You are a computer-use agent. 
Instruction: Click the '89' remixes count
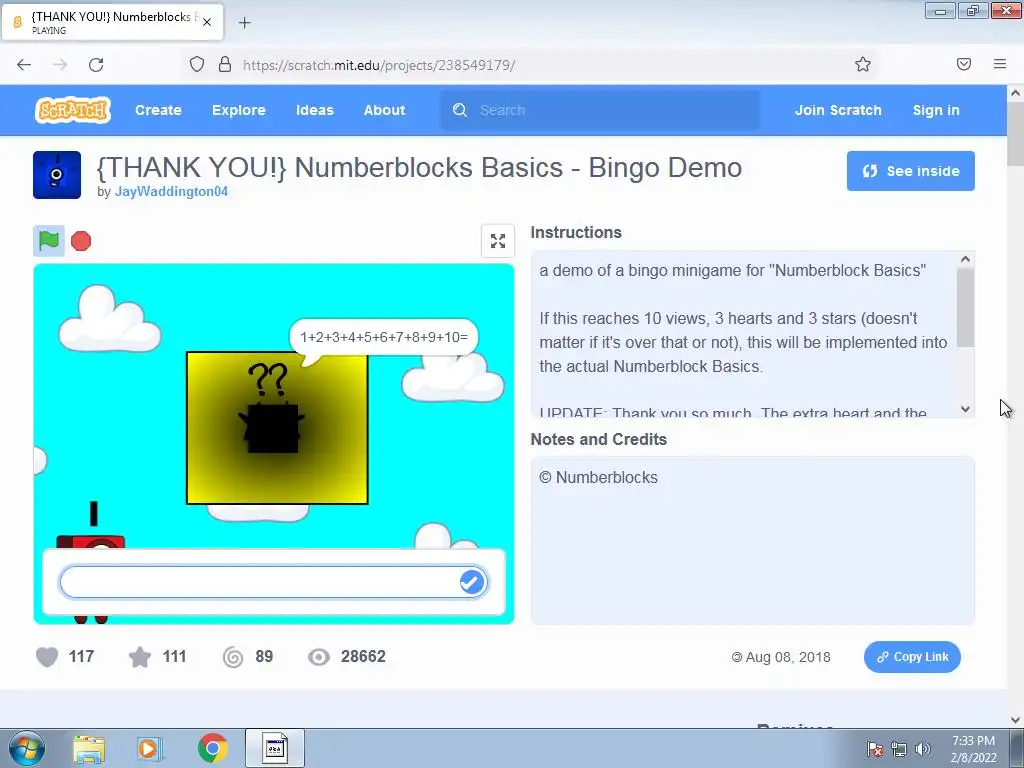click(x=264, y=656)
